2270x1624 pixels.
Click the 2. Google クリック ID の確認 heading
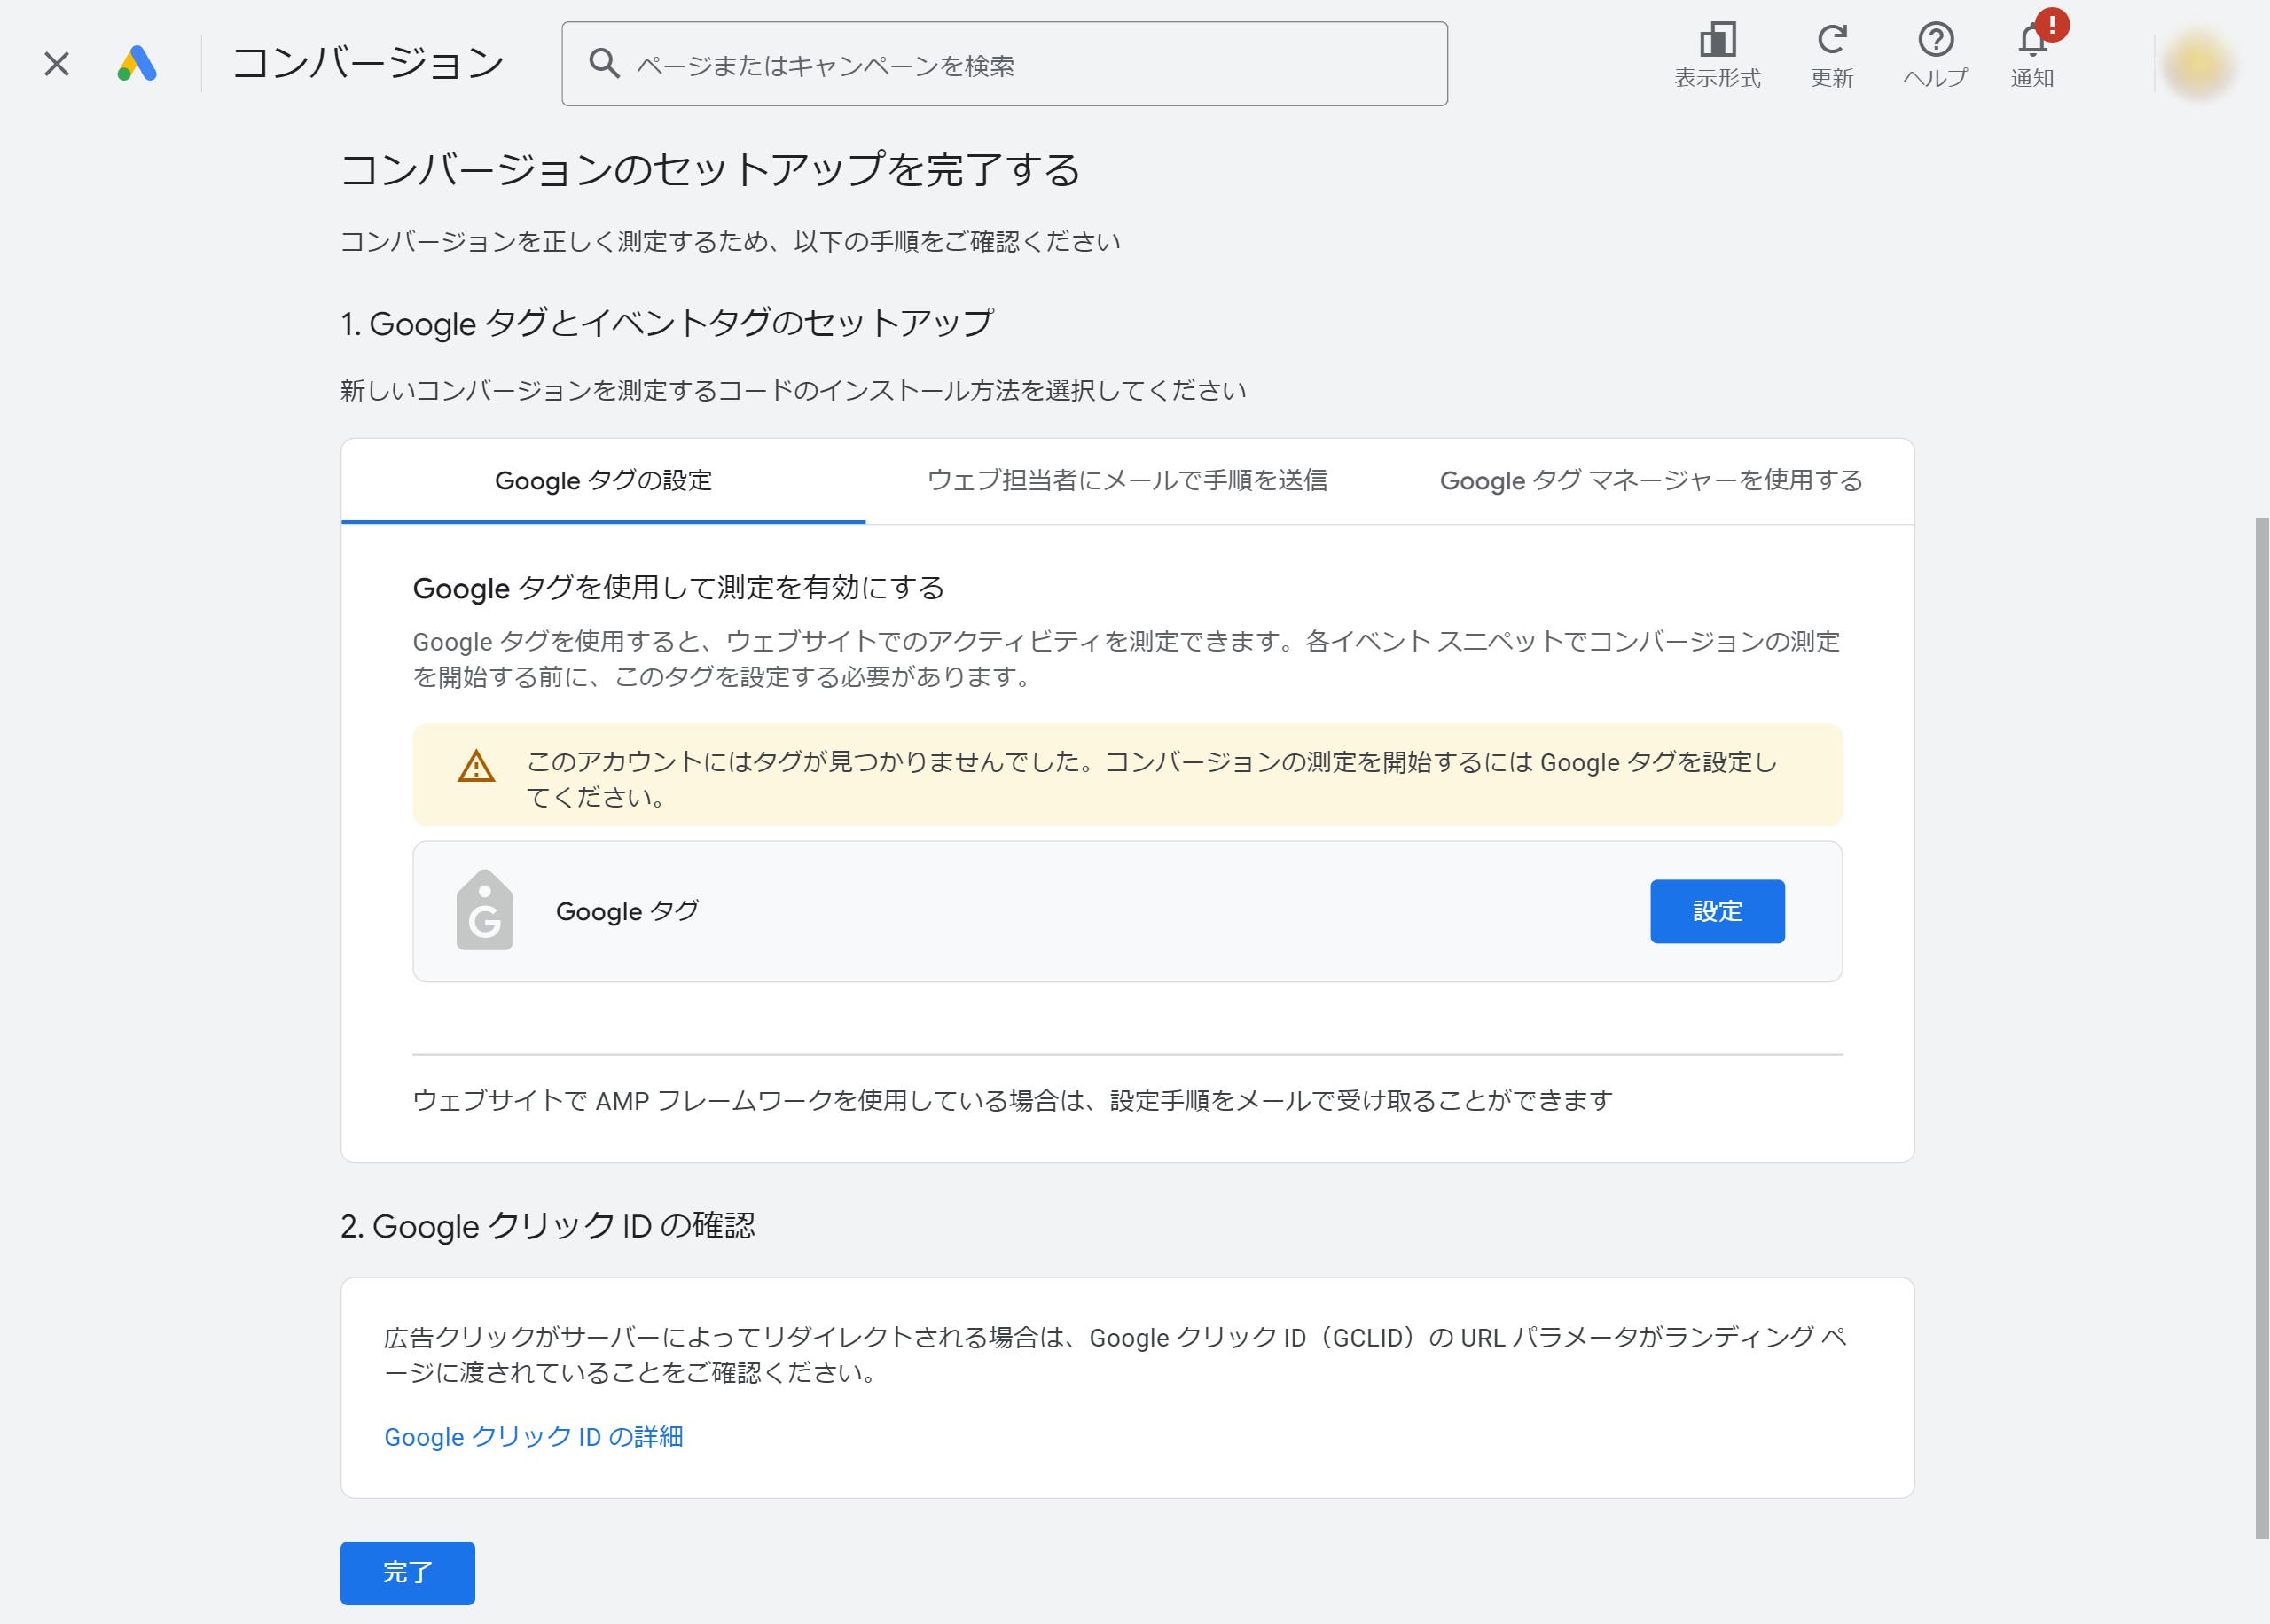pos(548,1226)
